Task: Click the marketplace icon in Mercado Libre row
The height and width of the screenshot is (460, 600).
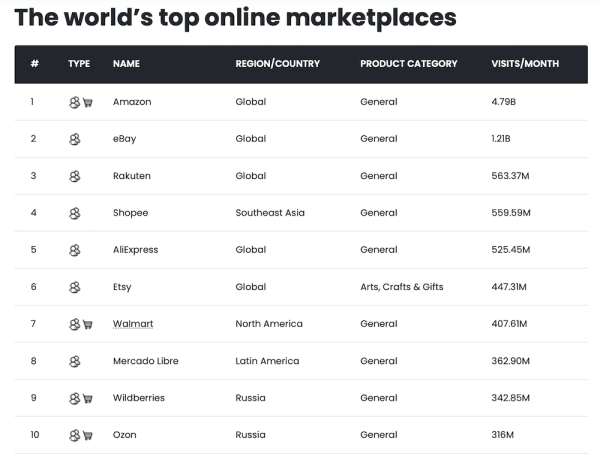Action: point(74,361)
